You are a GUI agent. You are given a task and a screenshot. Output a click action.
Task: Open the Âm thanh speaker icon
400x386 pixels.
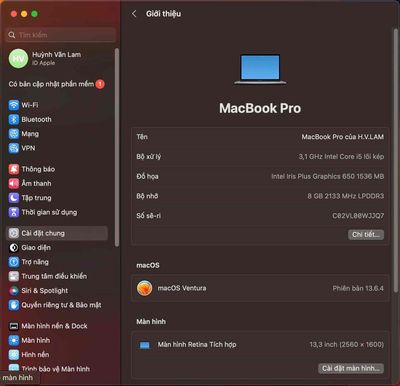tap(14, 183)
